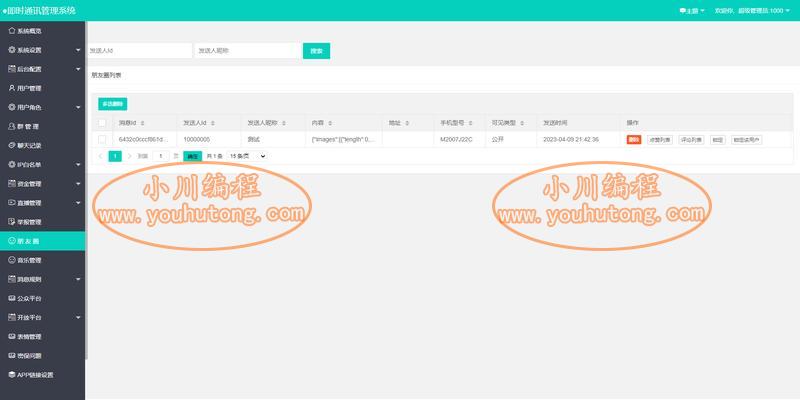Expand the 后台配置 sidebar submenu arrow
The width and height of the screenshot is (800, 400).
(78, 69)
